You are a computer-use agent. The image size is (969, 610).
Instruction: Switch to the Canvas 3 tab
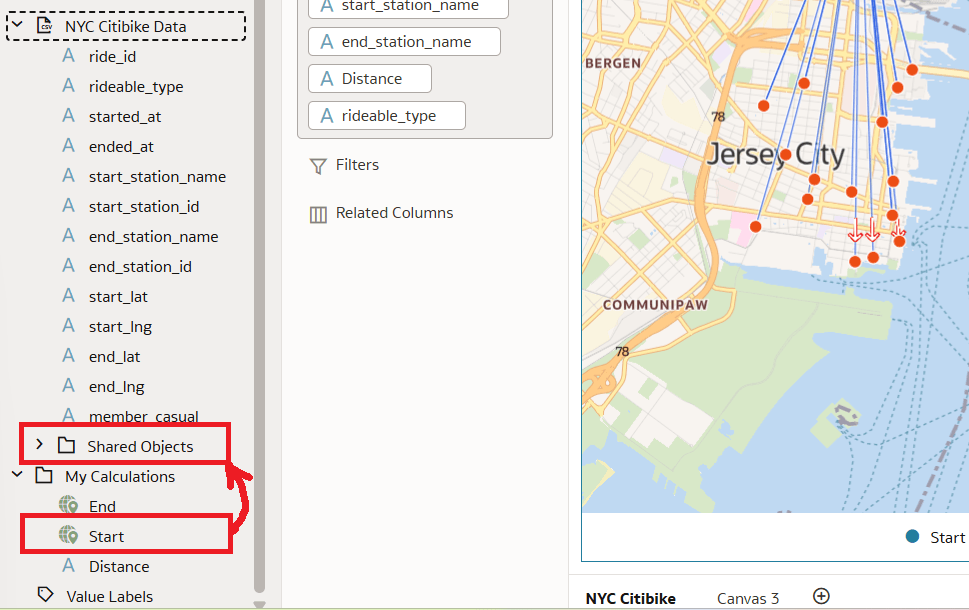pyautogui.click(x=748, y=598)
